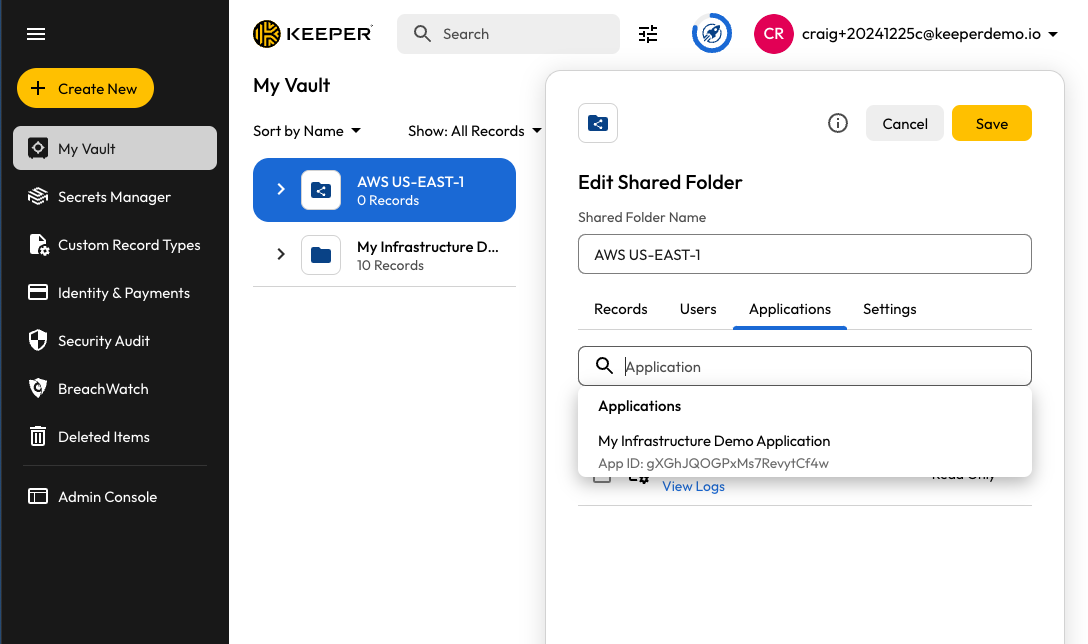Click the shared folder icon above the title
Screen dimensions: 1088x644
598,123
